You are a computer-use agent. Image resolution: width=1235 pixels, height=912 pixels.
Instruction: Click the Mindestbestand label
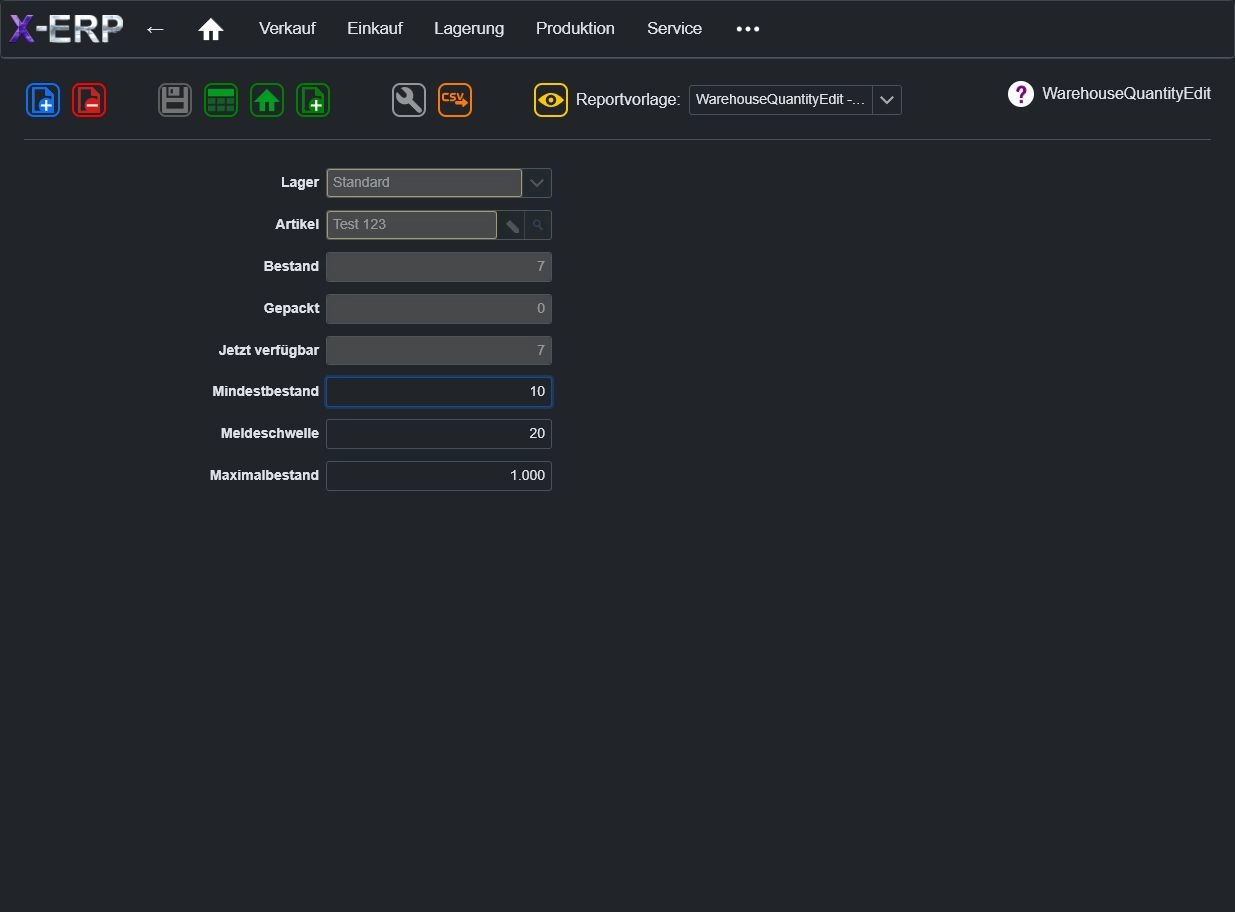tap(266, 392)
